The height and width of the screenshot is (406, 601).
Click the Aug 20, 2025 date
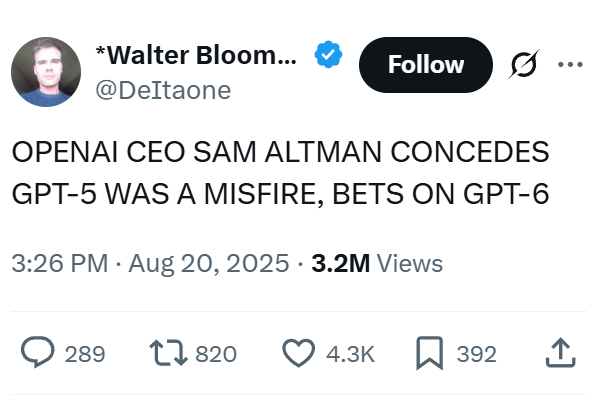pos(209,263)
